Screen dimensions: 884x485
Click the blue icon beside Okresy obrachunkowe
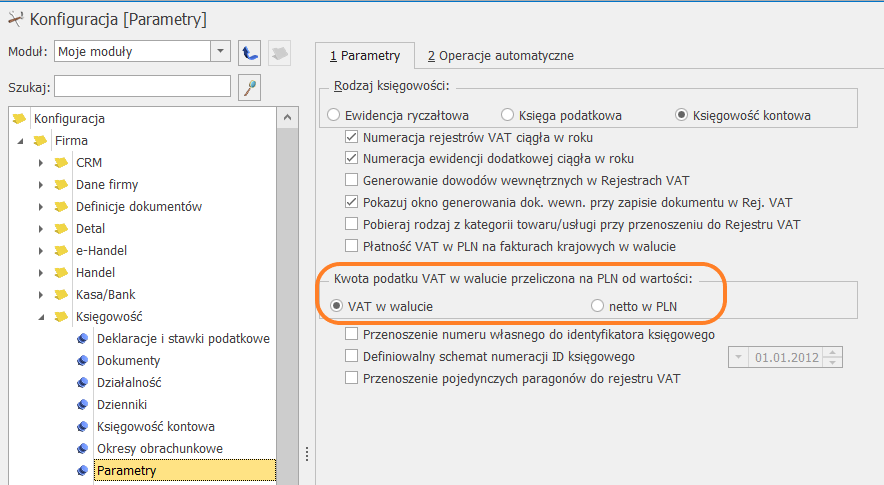(x=82, y=448)
